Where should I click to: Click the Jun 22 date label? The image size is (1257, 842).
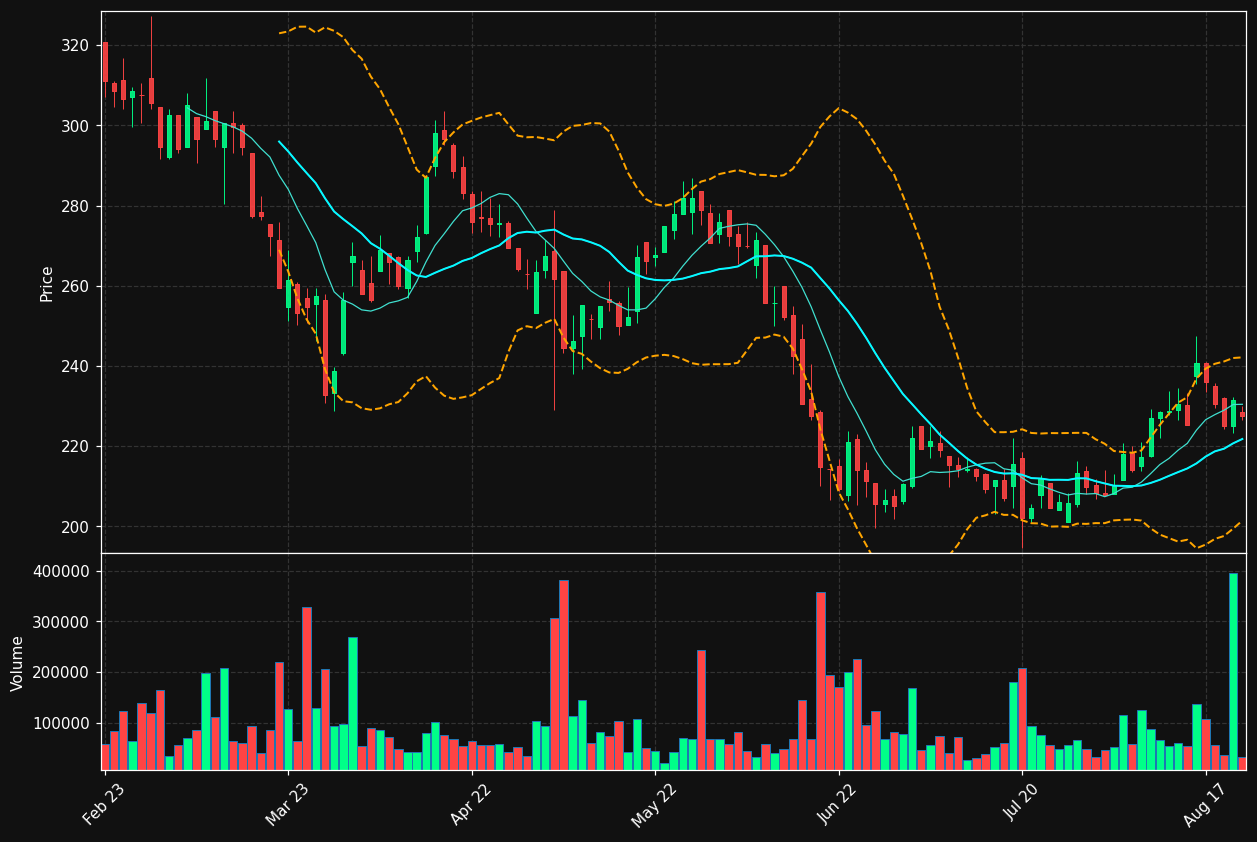tap(838, 803)
